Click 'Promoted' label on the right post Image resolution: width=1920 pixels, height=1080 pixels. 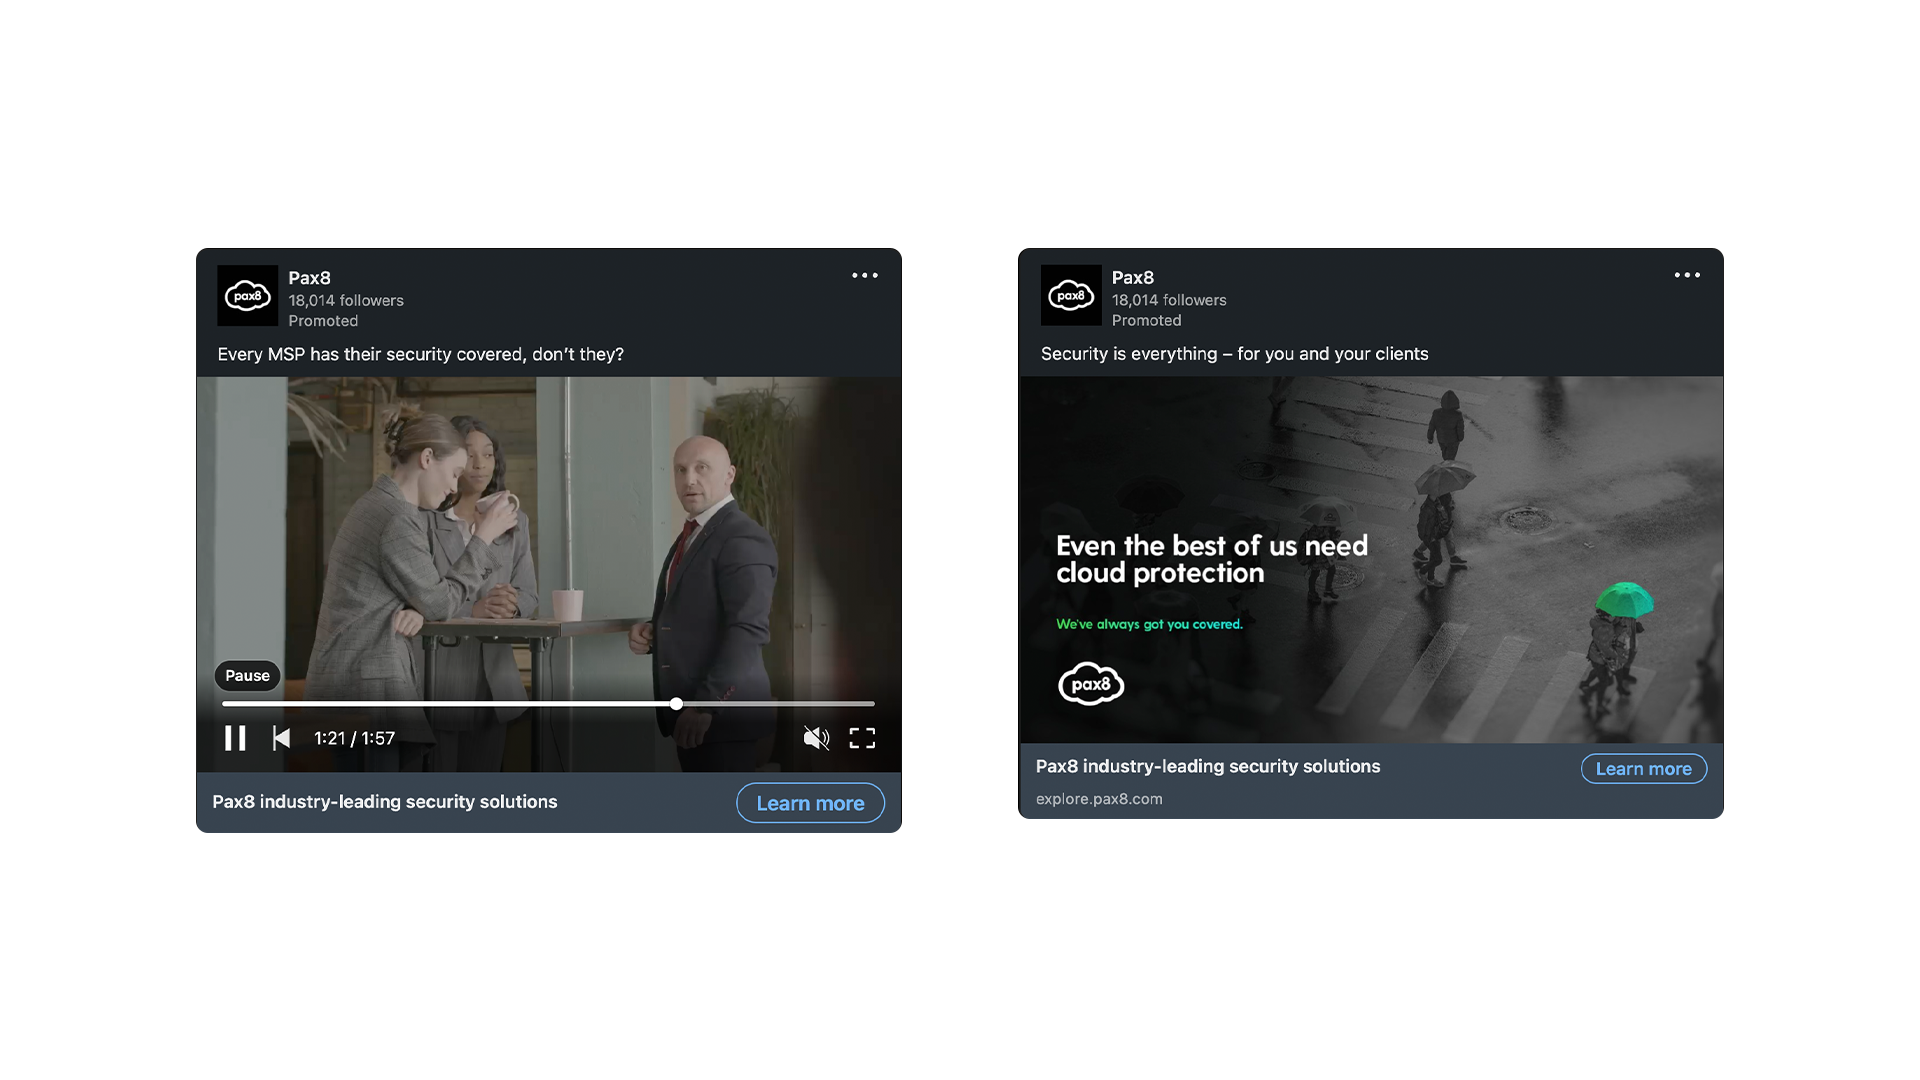click(x=1146, y=321)
